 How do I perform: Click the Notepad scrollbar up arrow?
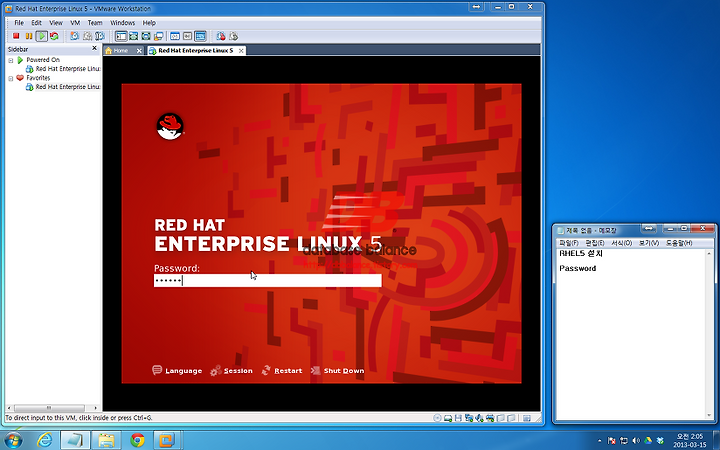point(709,253)
